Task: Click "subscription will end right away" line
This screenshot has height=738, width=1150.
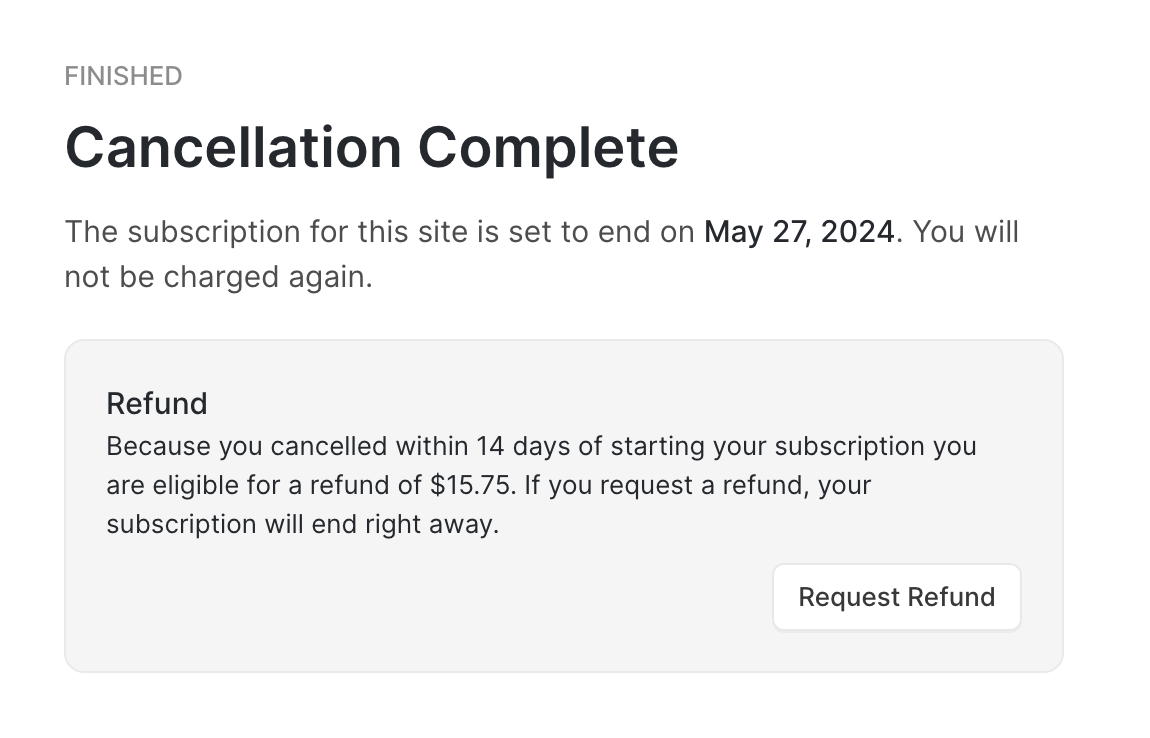Action: pos(302,524)
